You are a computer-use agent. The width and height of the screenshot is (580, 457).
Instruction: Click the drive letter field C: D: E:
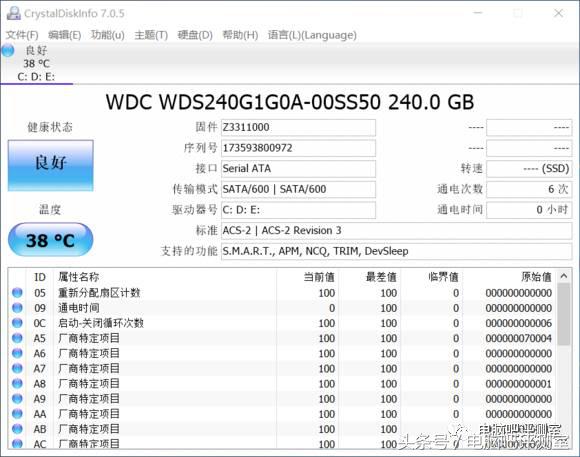pyautogui.click(x=298, y=210)
